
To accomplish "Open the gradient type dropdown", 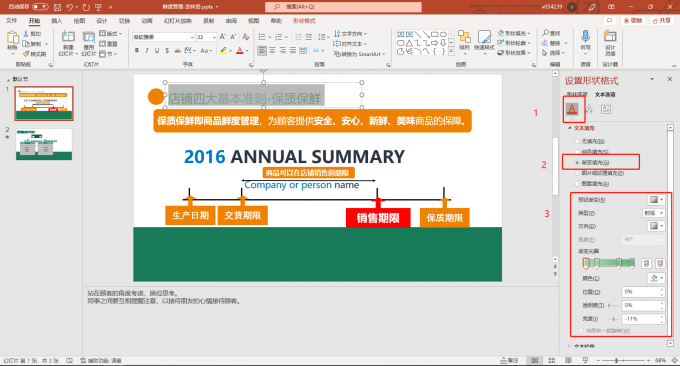I will pos(653,213).
